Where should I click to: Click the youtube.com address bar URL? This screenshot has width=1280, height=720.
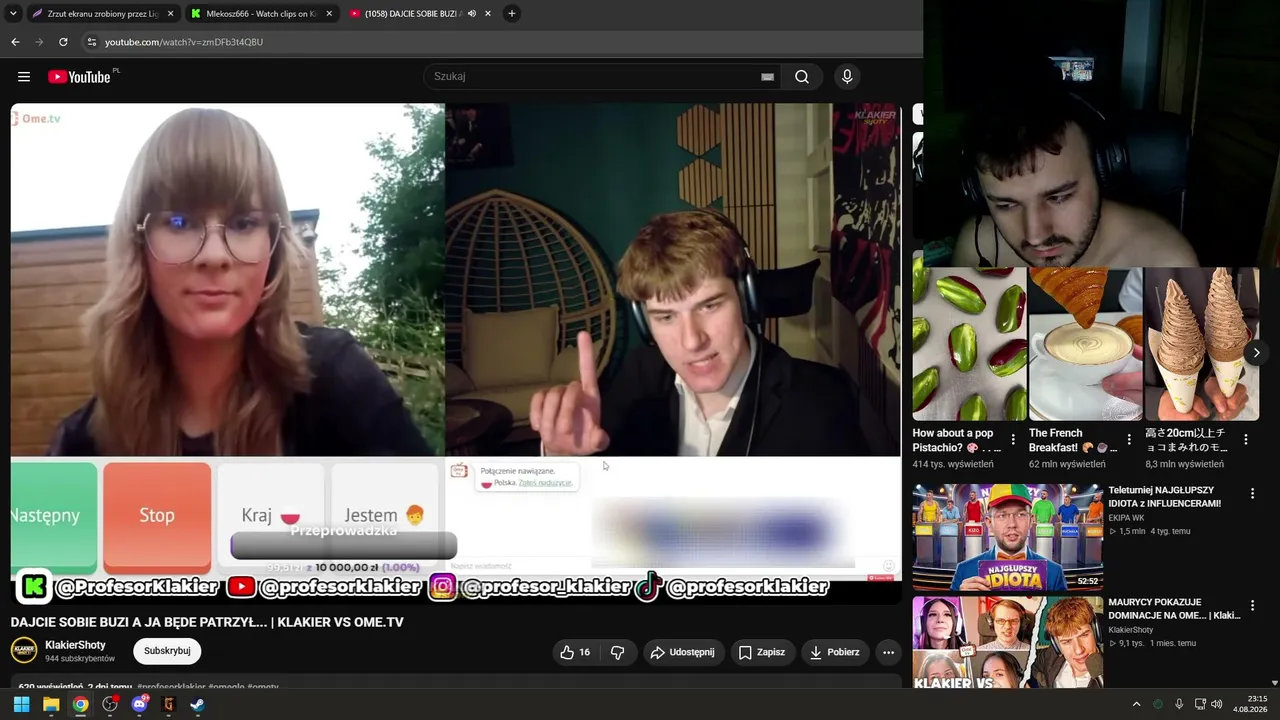tap(184, 42)
